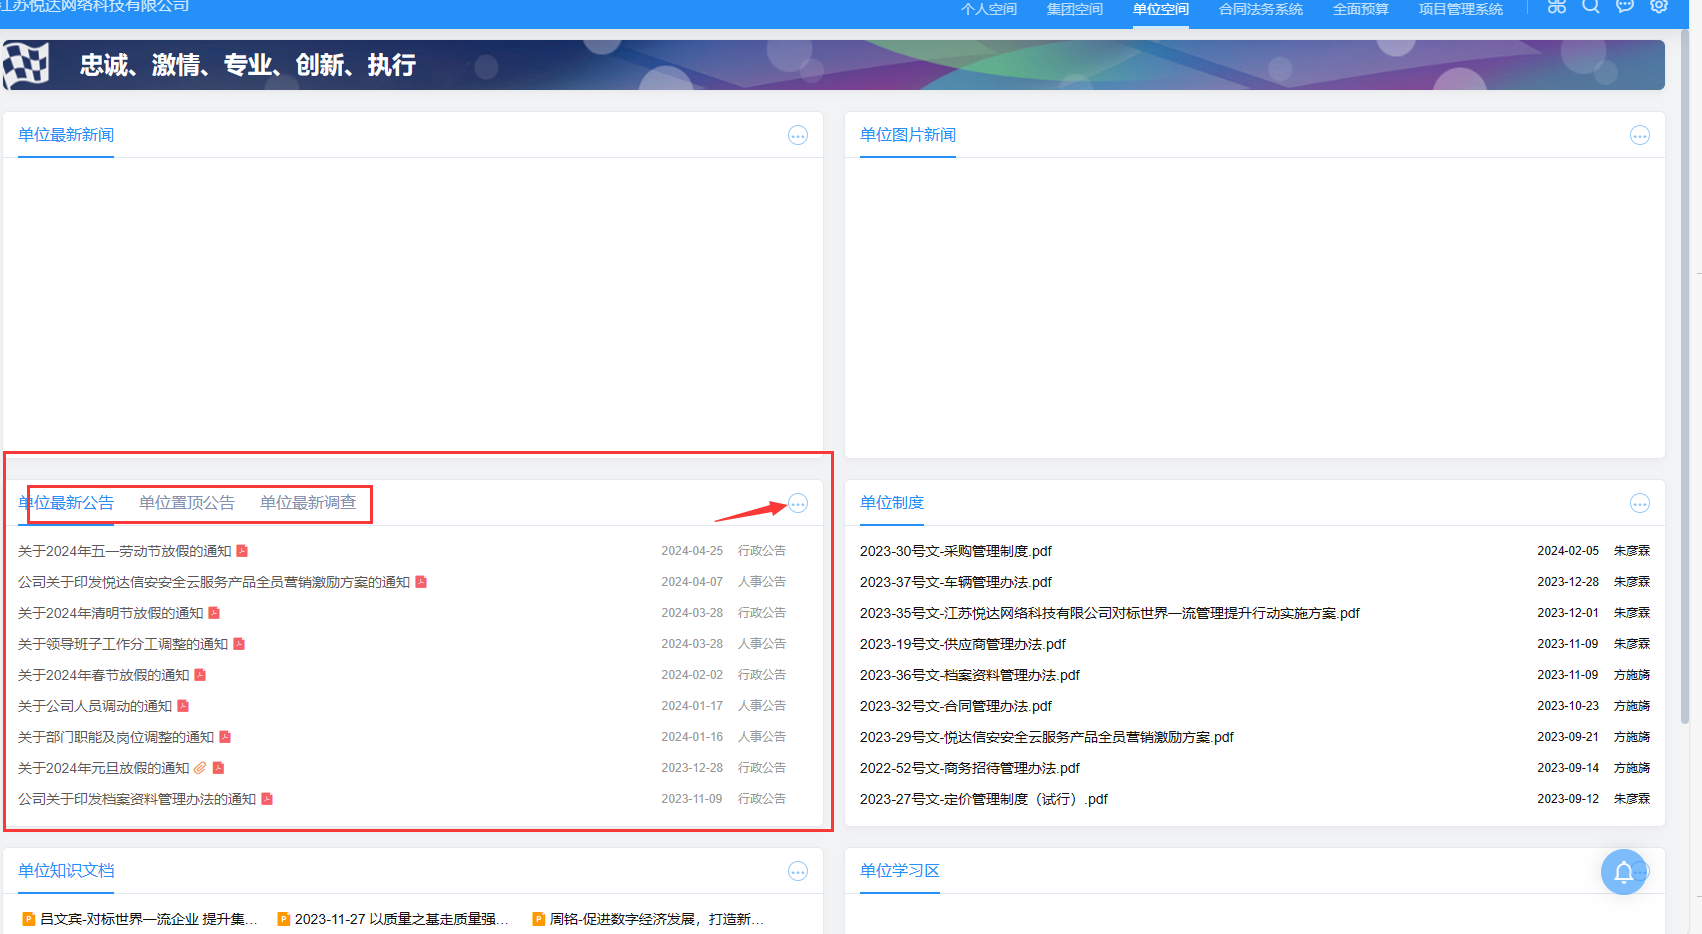This screenshot has width=1702, height=934.
Task: Open more options for 单位最新新闻 panel
Action: [797, 136]
